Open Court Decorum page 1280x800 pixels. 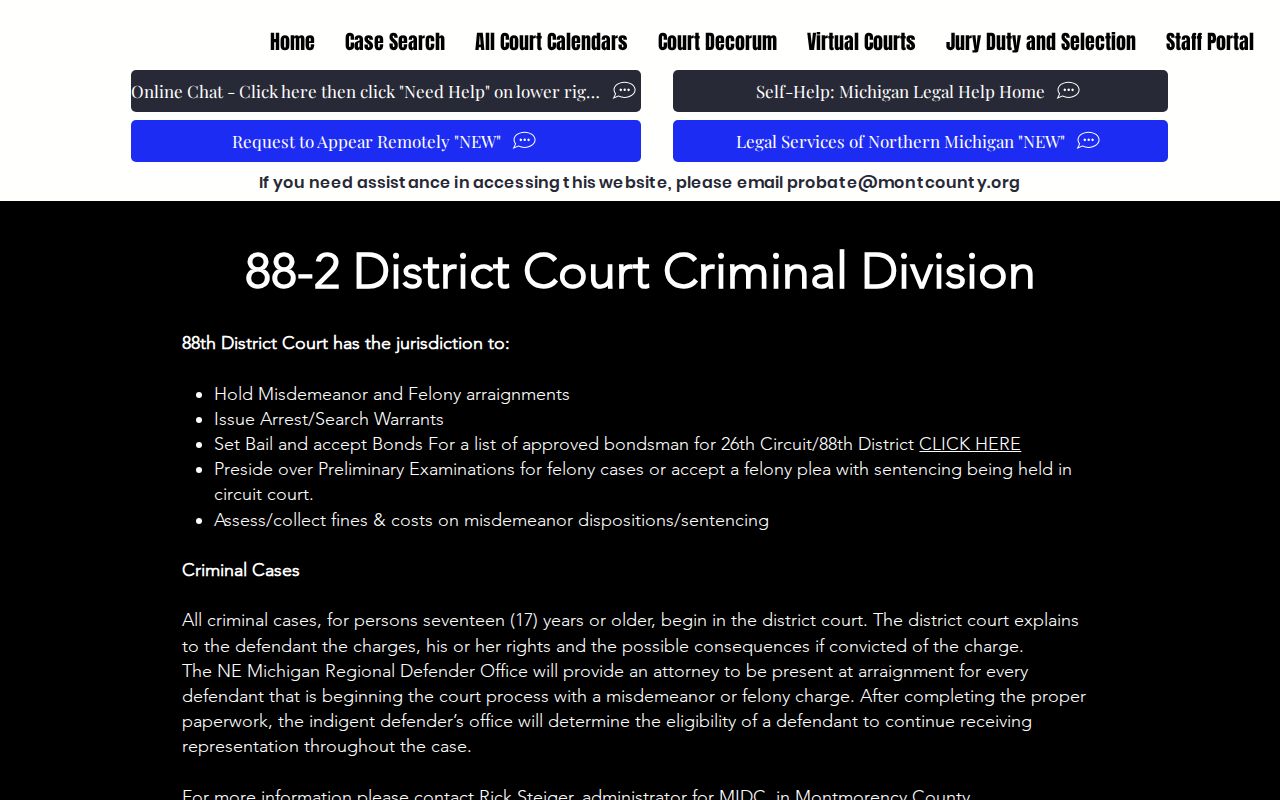tap(717, 42)
